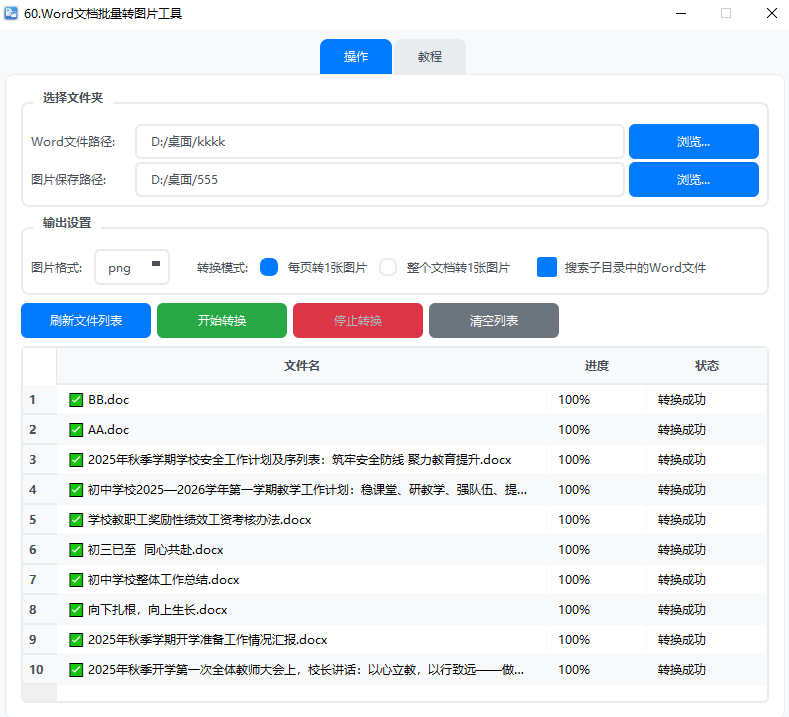Screen dimensions: 789x717
Task: Click the 清空列表 button
Action: point(494,321)
